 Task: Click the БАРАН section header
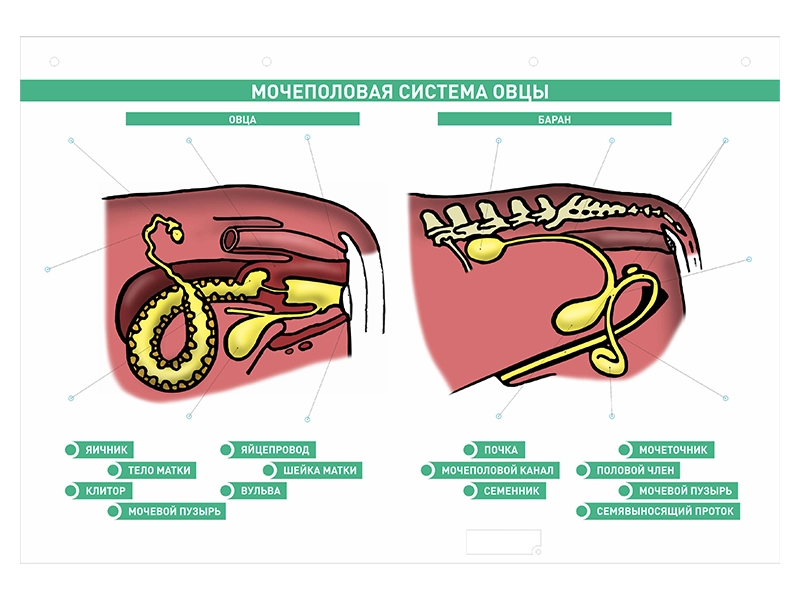pyautogui.click(x=555, y=119)
